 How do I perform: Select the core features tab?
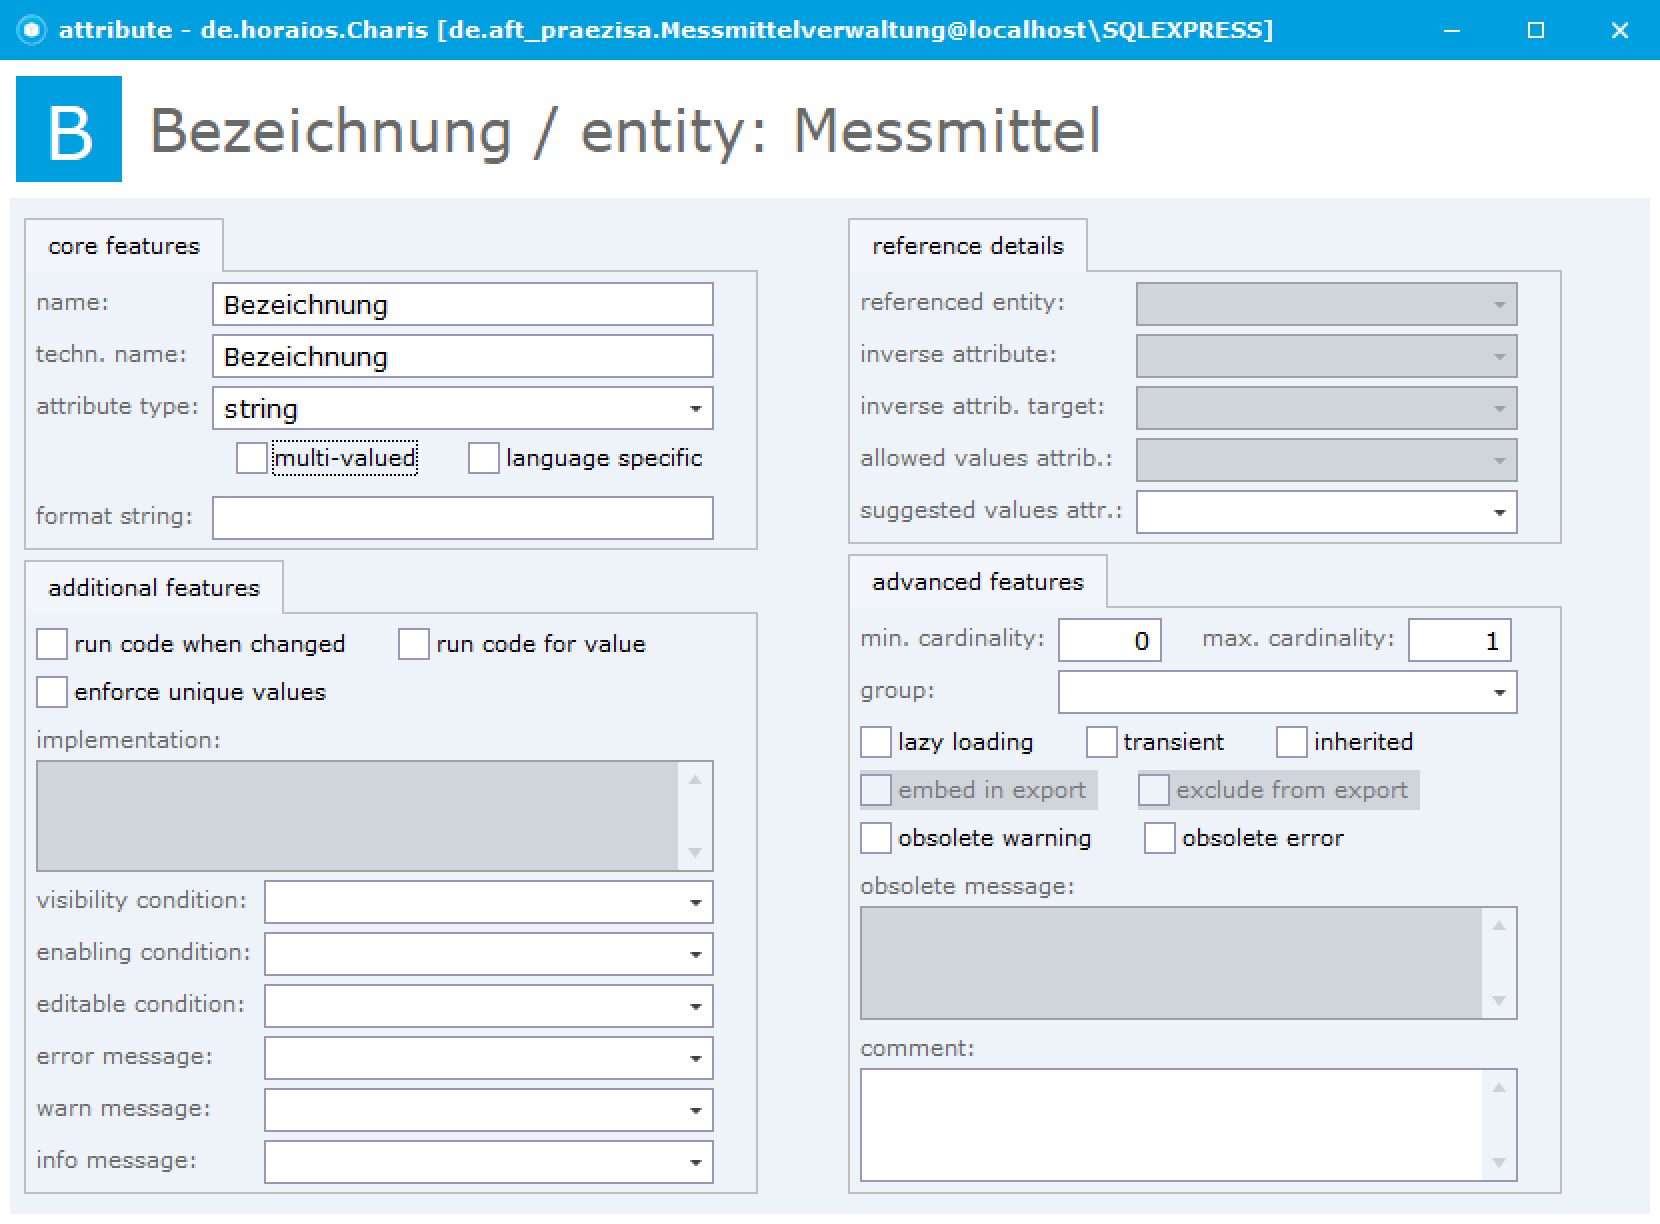124,246
